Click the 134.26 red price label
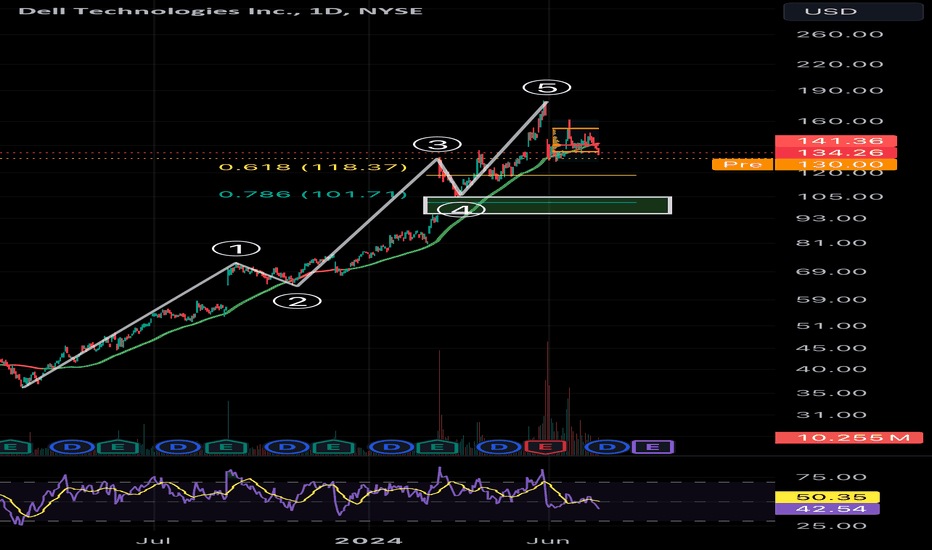 coord(836,153)
